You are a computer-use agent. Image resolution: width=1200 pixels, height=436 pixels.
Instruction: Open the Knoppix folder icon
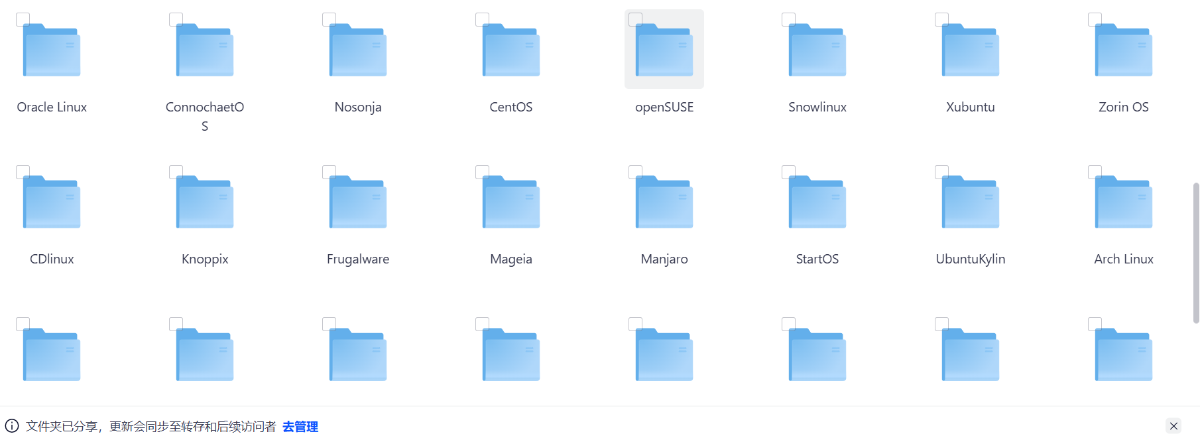[x=205, y=202]
